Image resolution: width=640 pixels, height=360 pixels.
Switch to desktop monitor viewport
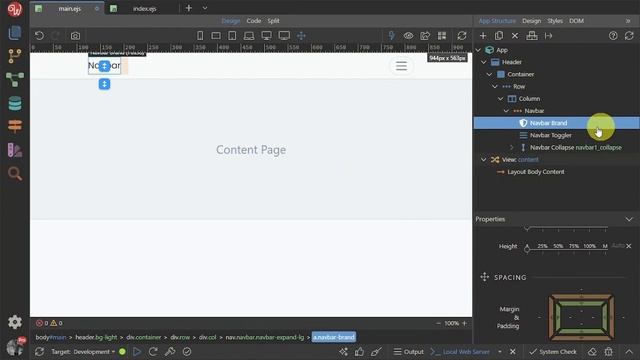[266, 36]
